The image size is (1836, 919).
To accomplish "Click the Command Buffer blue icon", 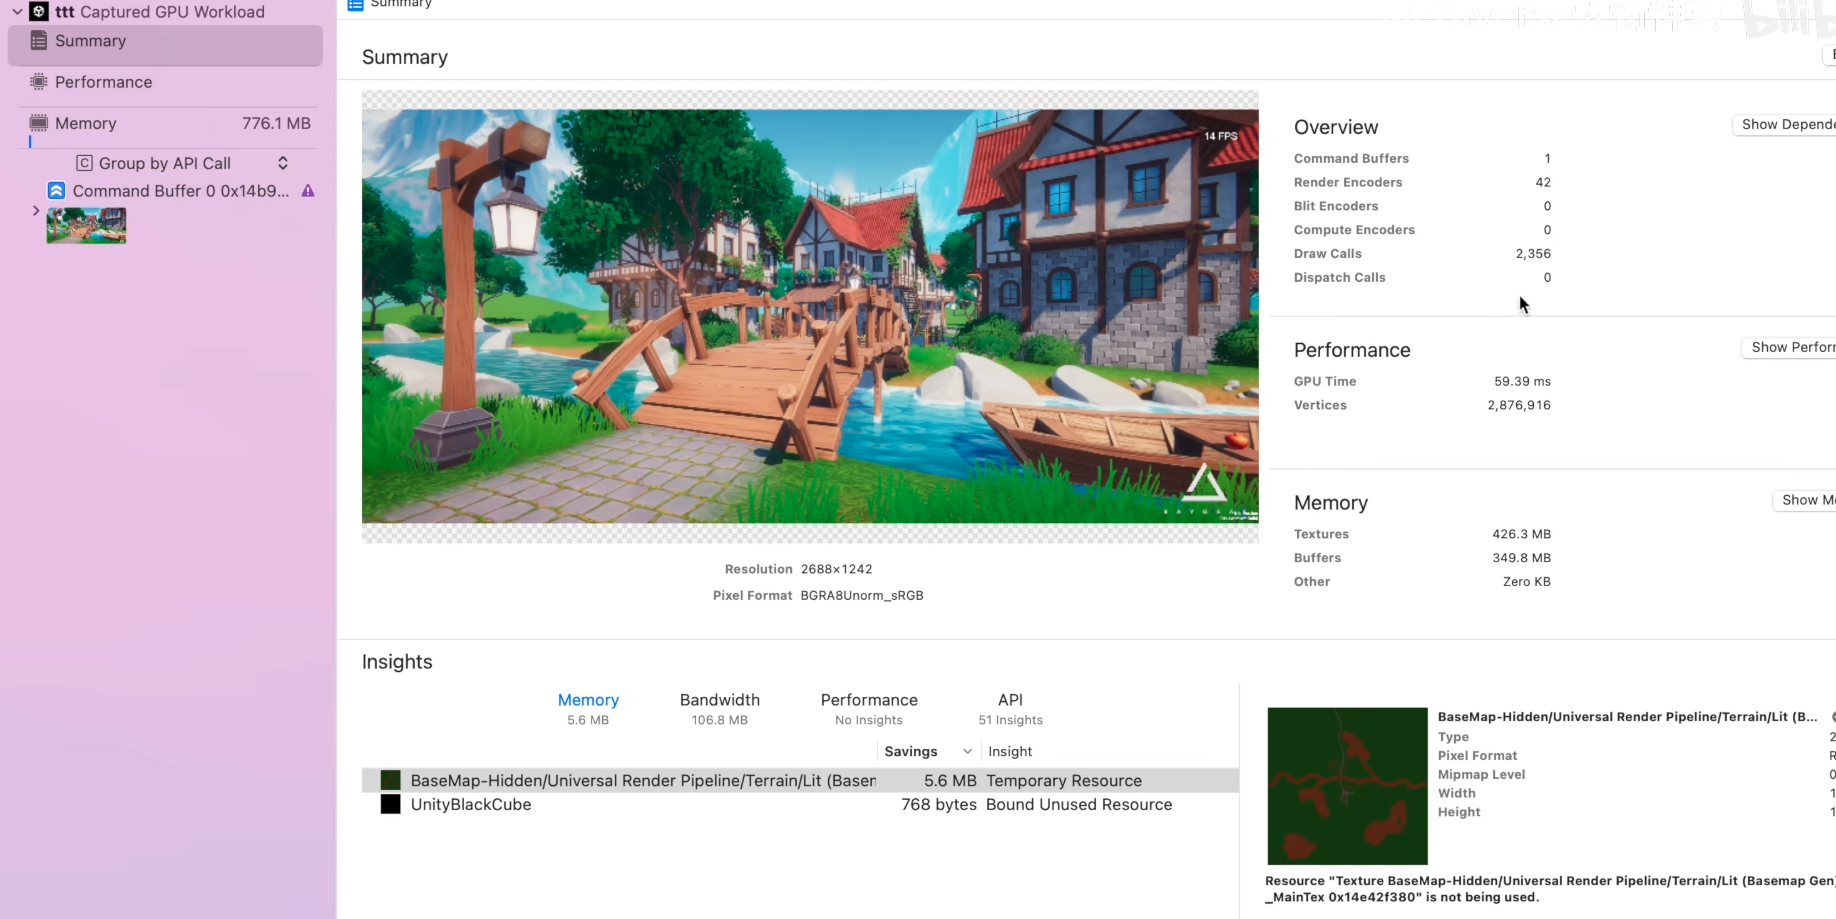I will 57,191.
